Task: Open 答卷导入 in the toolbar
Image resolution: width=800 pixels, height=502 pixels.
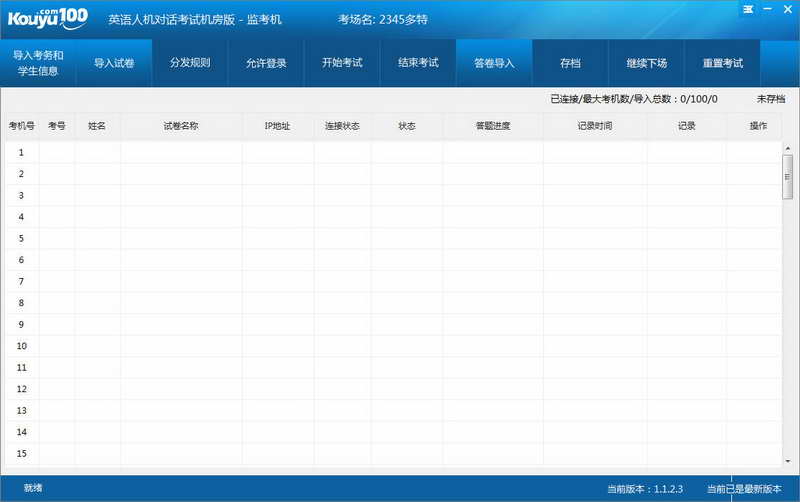Action: coord(494,63)
